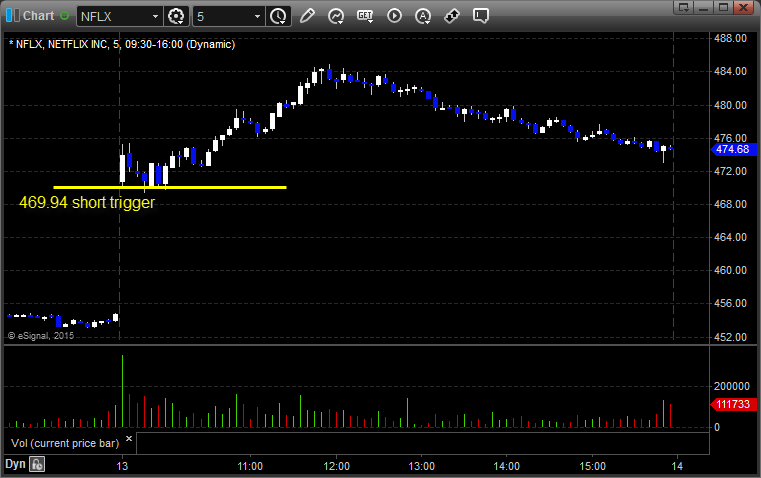Click the Chart title label
This screenshot has width=761, height=478.
coord(39,16)
